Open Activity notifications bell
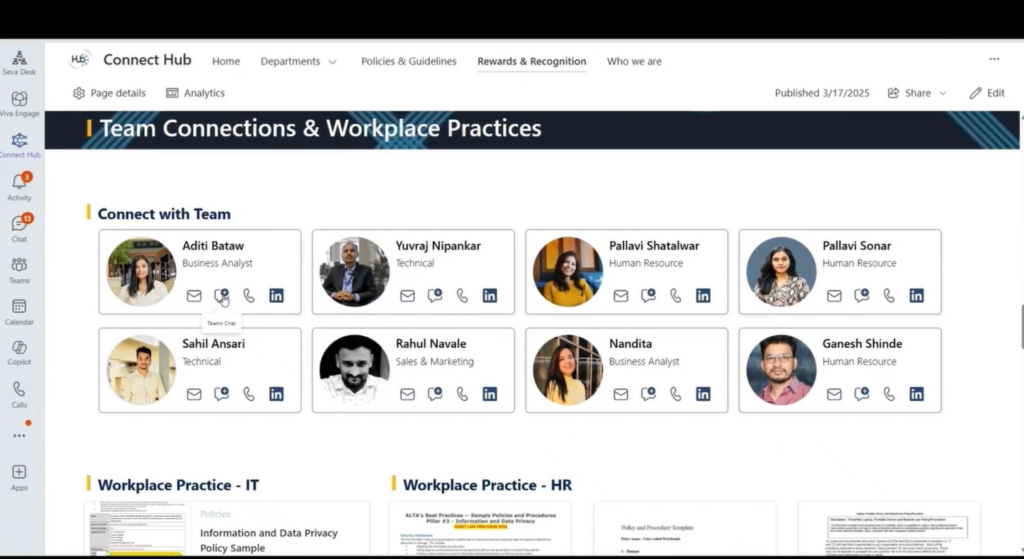Viewport: 1024px width, 559px height. click(x=19, y=187)
